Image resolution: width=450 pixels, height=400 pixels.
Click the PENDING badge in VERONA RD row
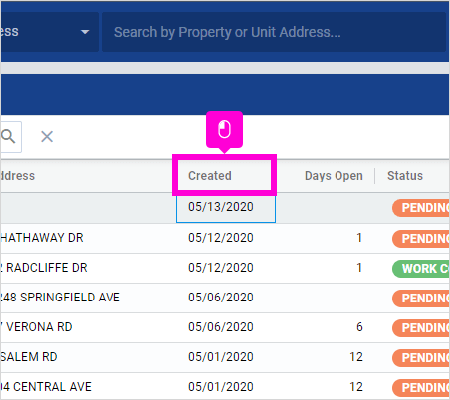click(x=421, y=328)
